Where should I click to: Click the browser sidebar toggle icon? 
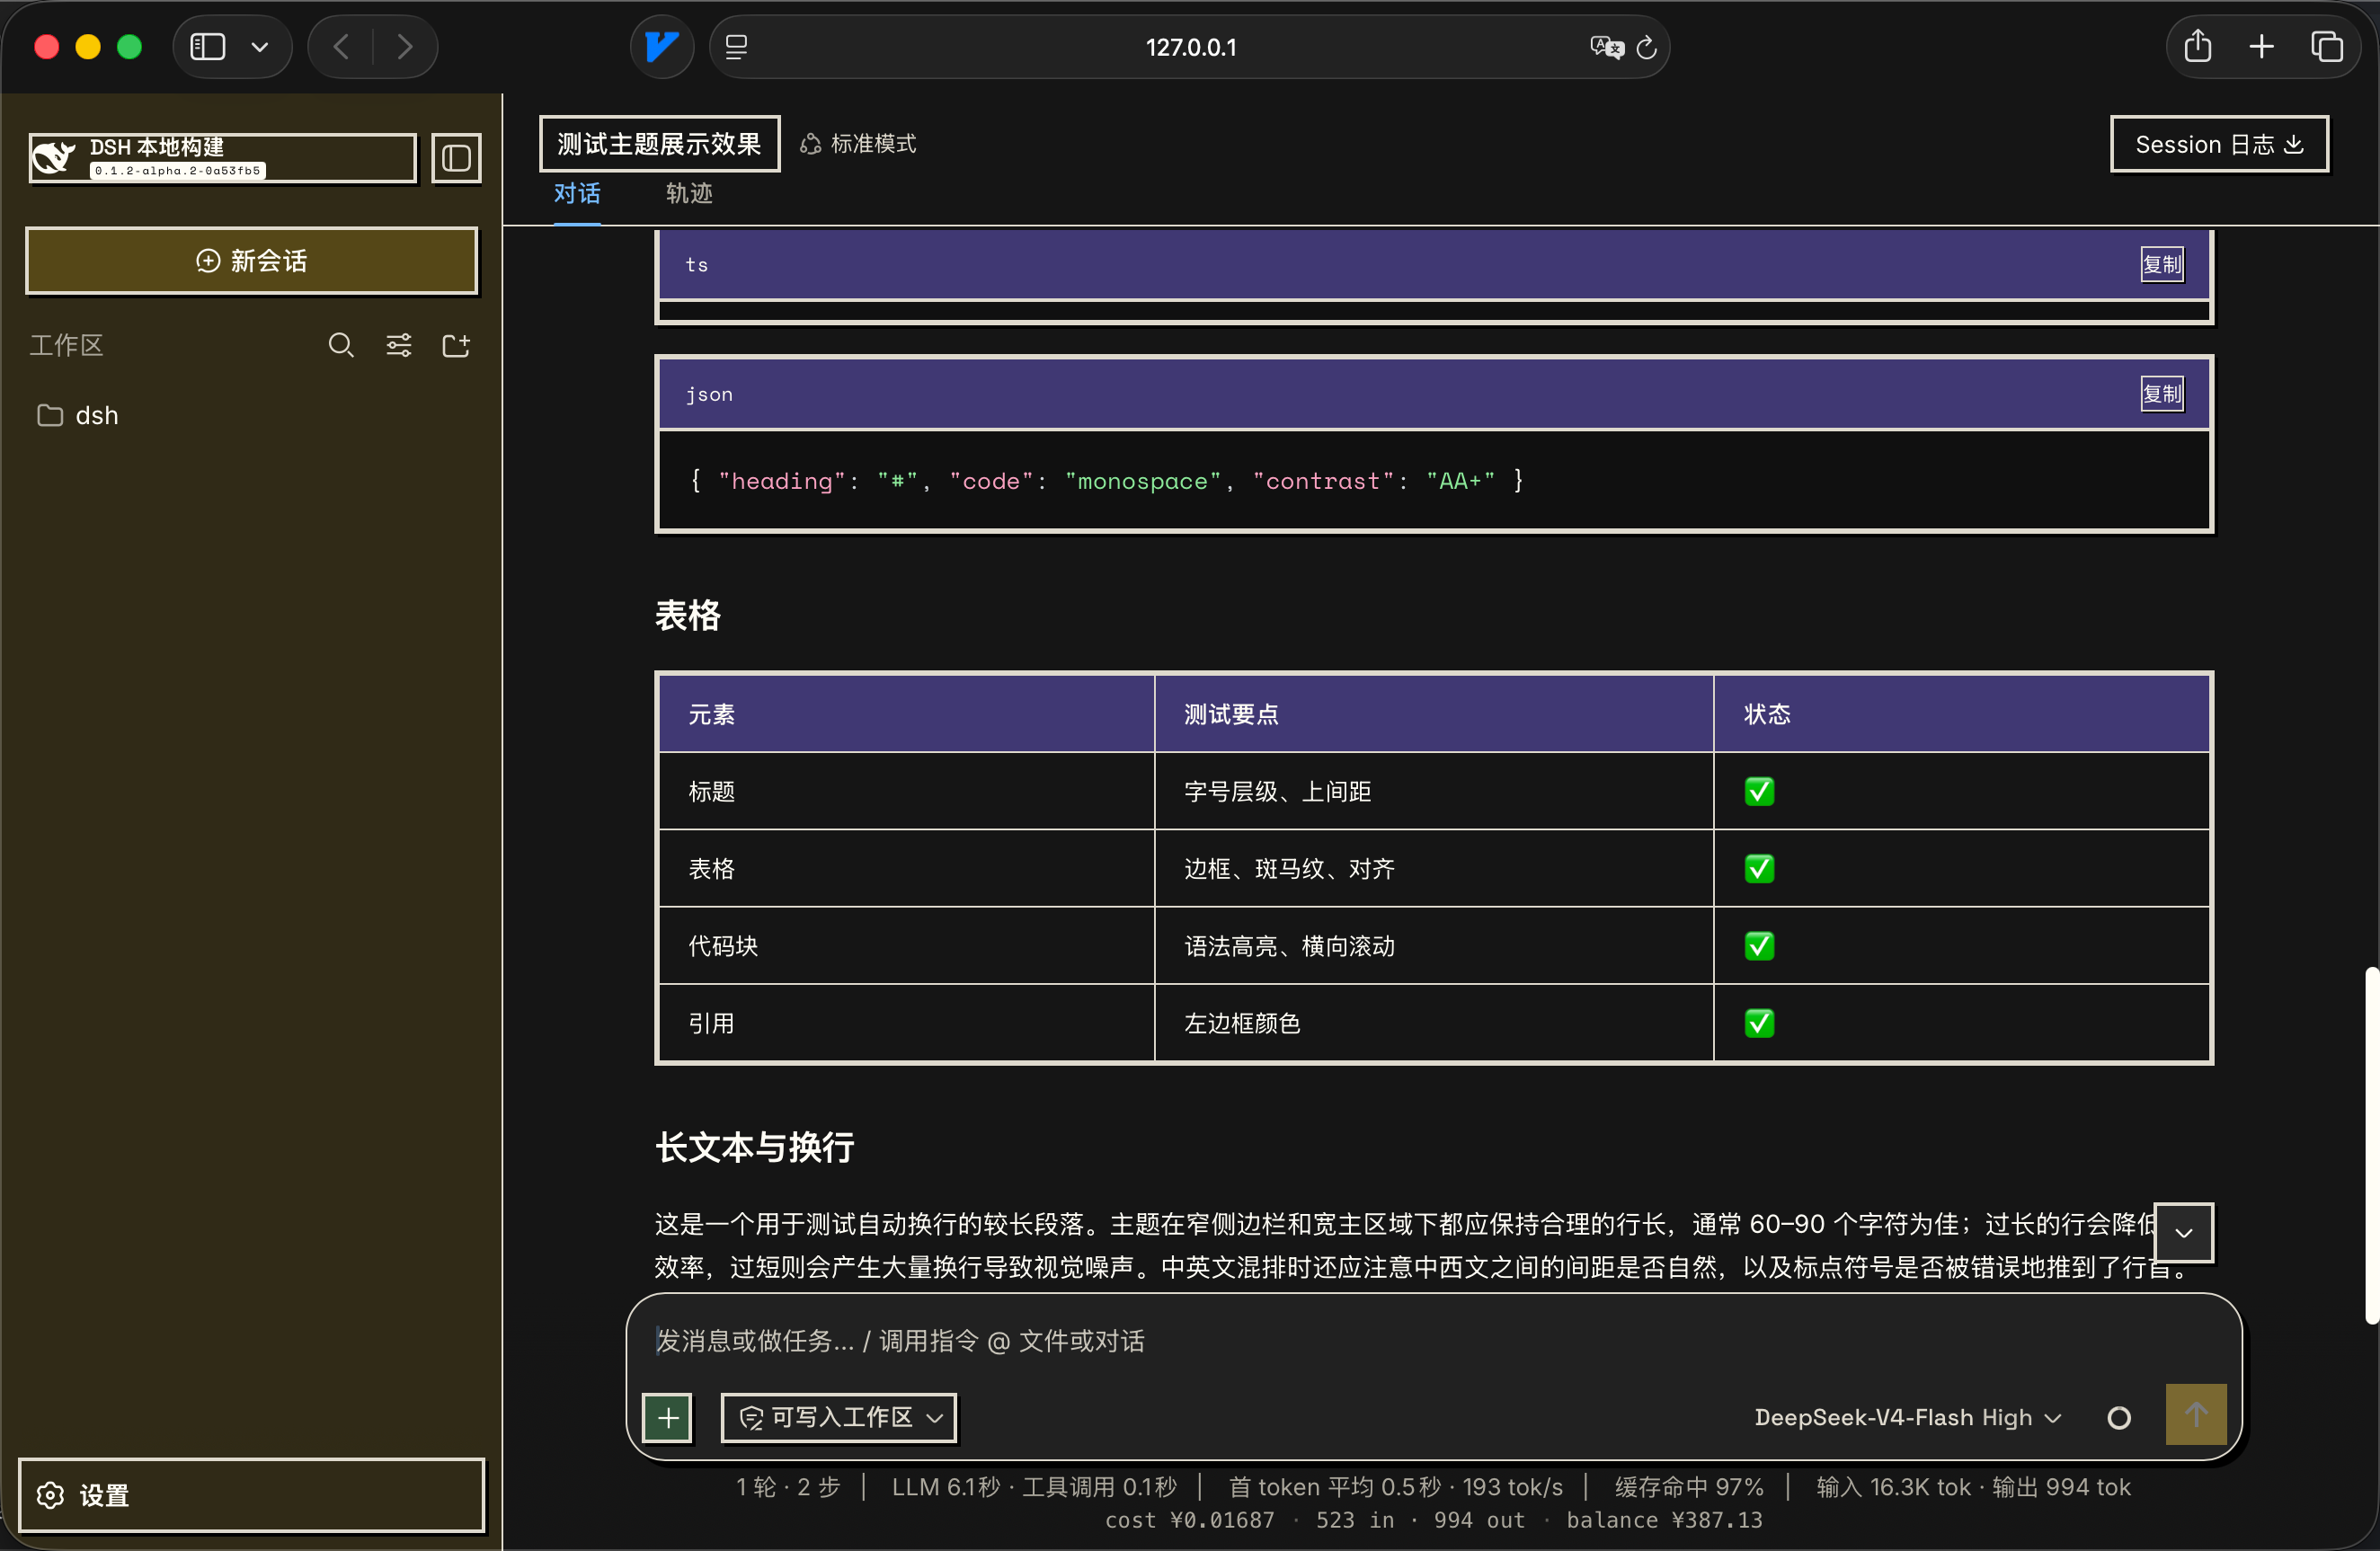tap(208, 47)
